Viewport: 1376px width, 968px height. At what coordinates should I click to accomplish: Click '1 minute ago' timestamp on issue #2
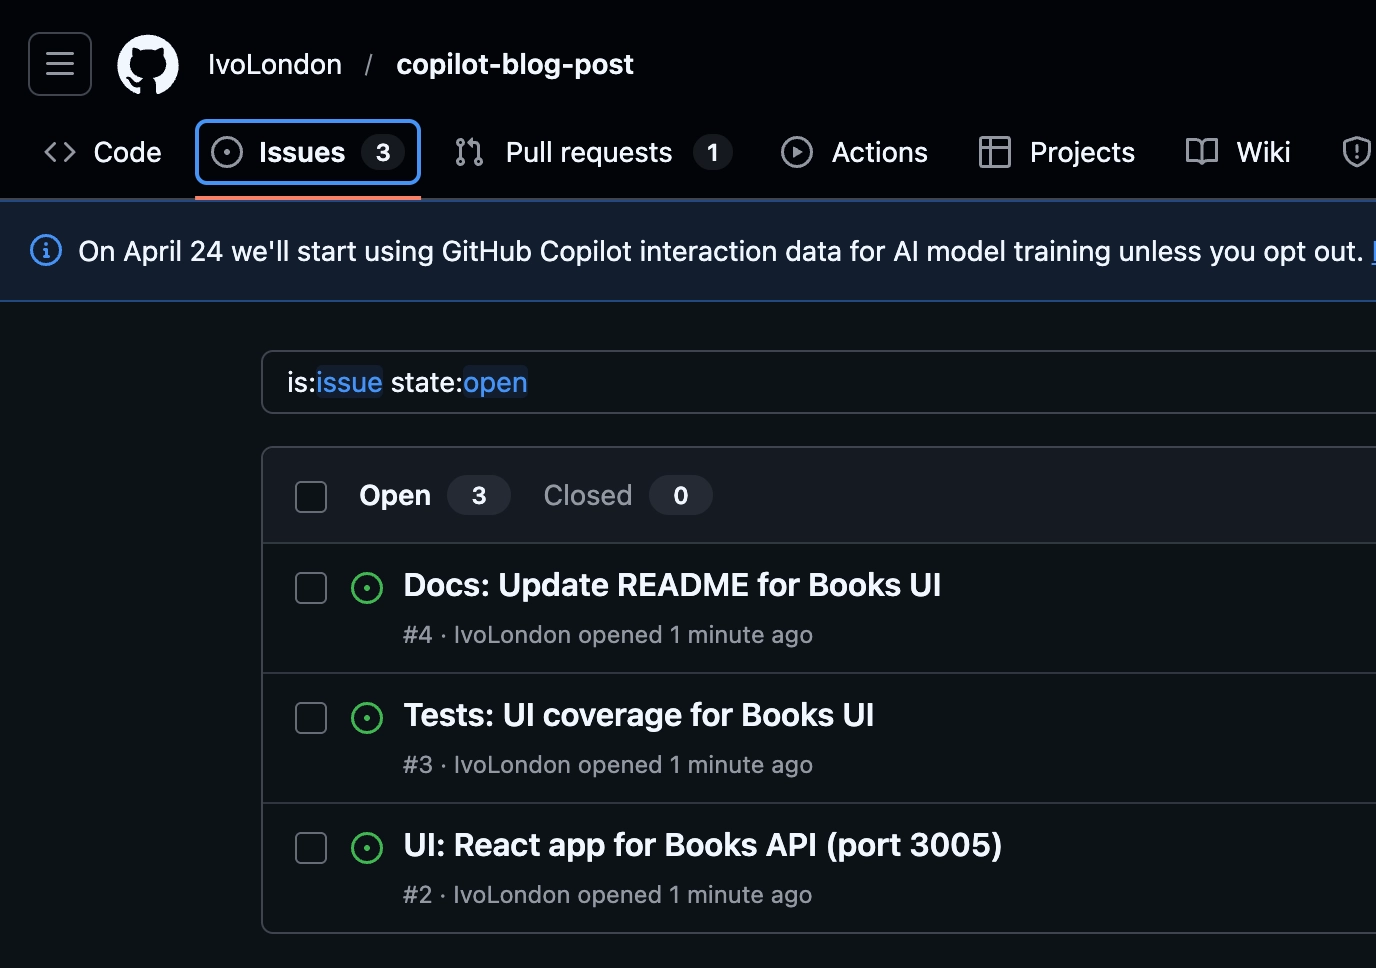point(741,895)
